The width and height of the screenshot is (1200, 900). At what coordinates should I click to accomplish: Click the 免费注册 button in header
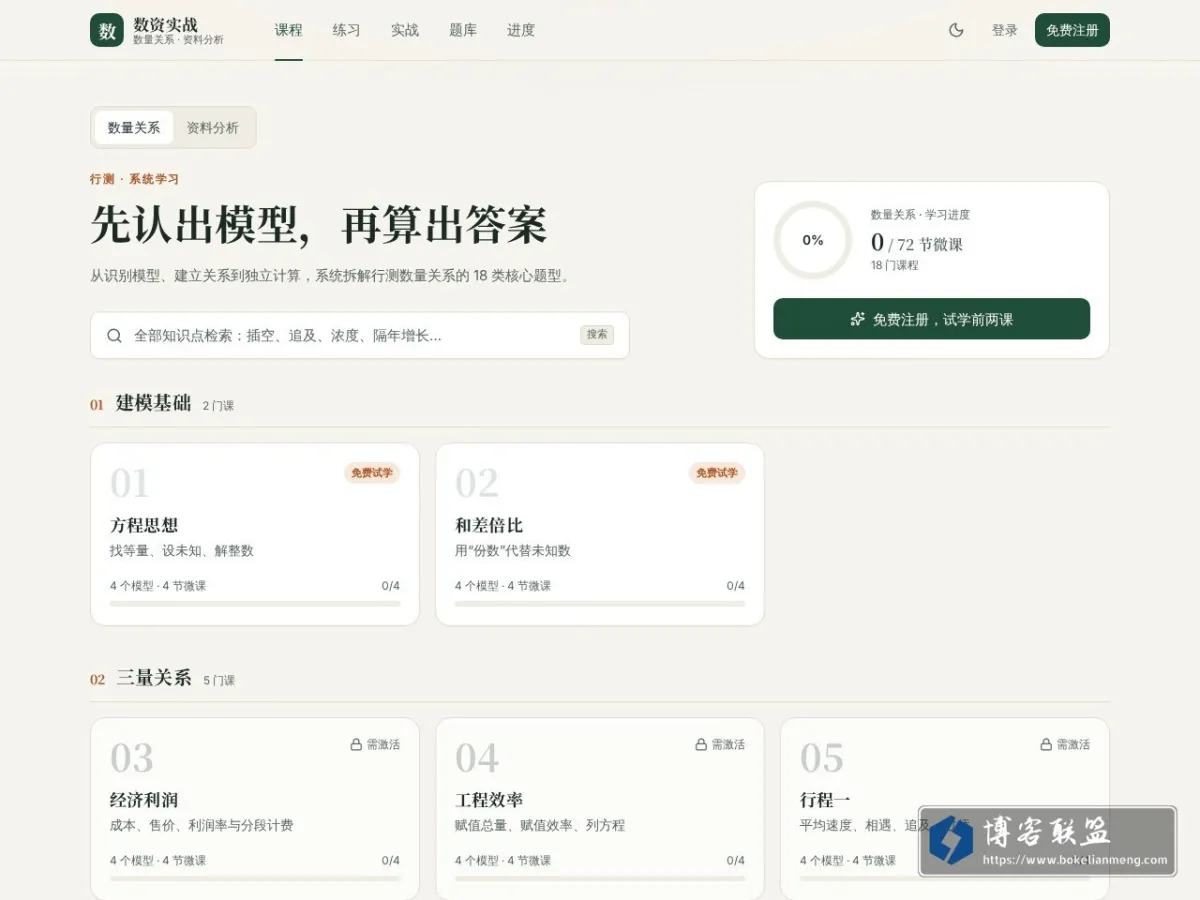pyautogui.click(x=1072, y=30)
